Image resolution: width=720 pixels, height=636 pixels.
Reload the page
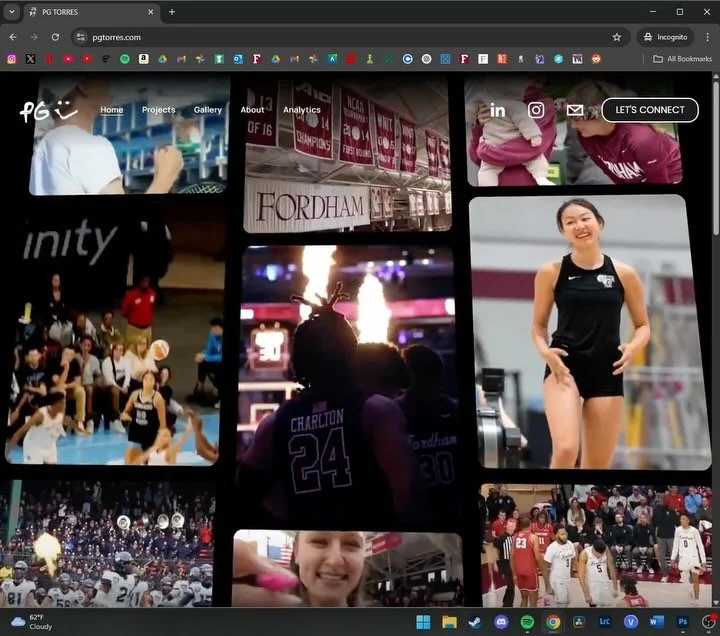[55, 37]
